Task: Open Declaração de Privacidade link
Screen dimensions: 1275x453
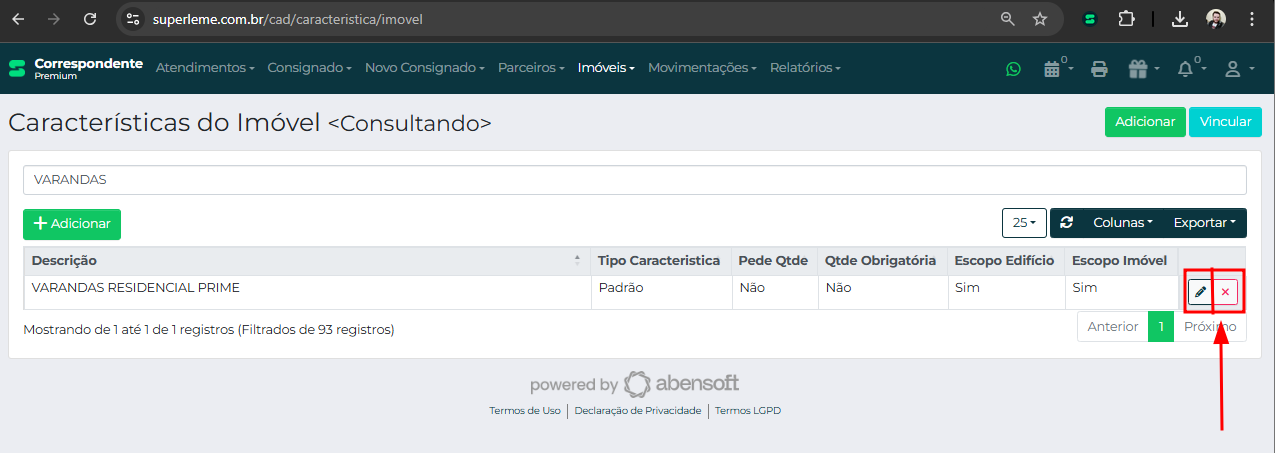Action: (638, 411)
